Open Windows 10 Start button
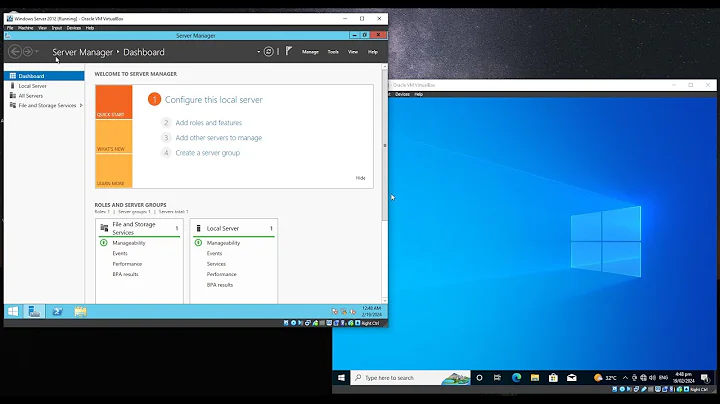Image resolution: width=720 pixels, height=404 pixels. pyautogui.click(x=341, y=378)
